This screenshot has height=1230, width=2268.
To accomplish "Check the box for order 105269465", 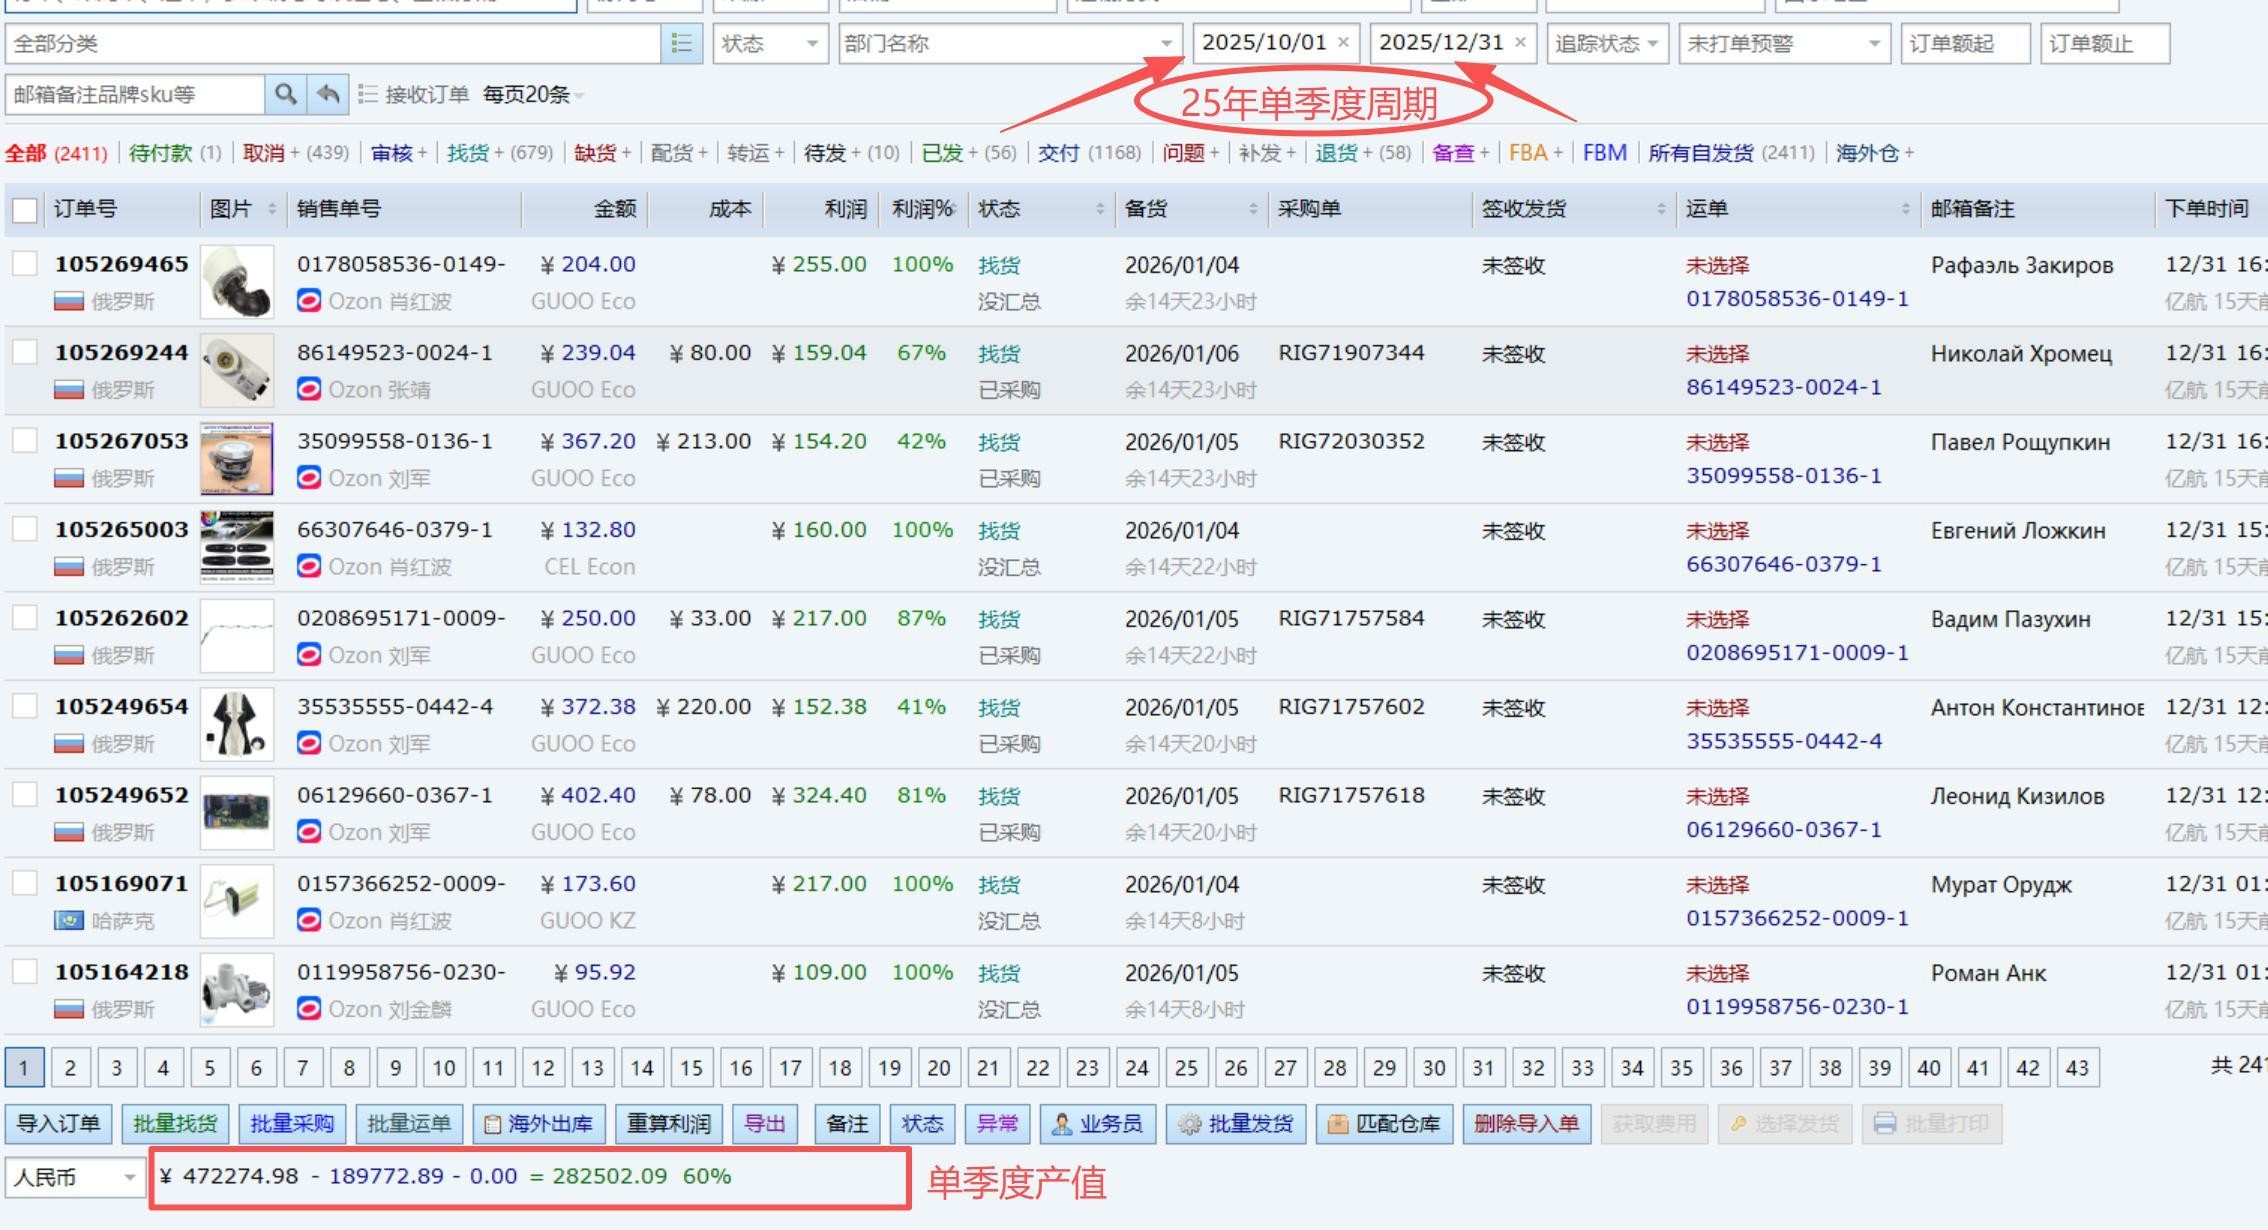I will [x=25, y=264].
